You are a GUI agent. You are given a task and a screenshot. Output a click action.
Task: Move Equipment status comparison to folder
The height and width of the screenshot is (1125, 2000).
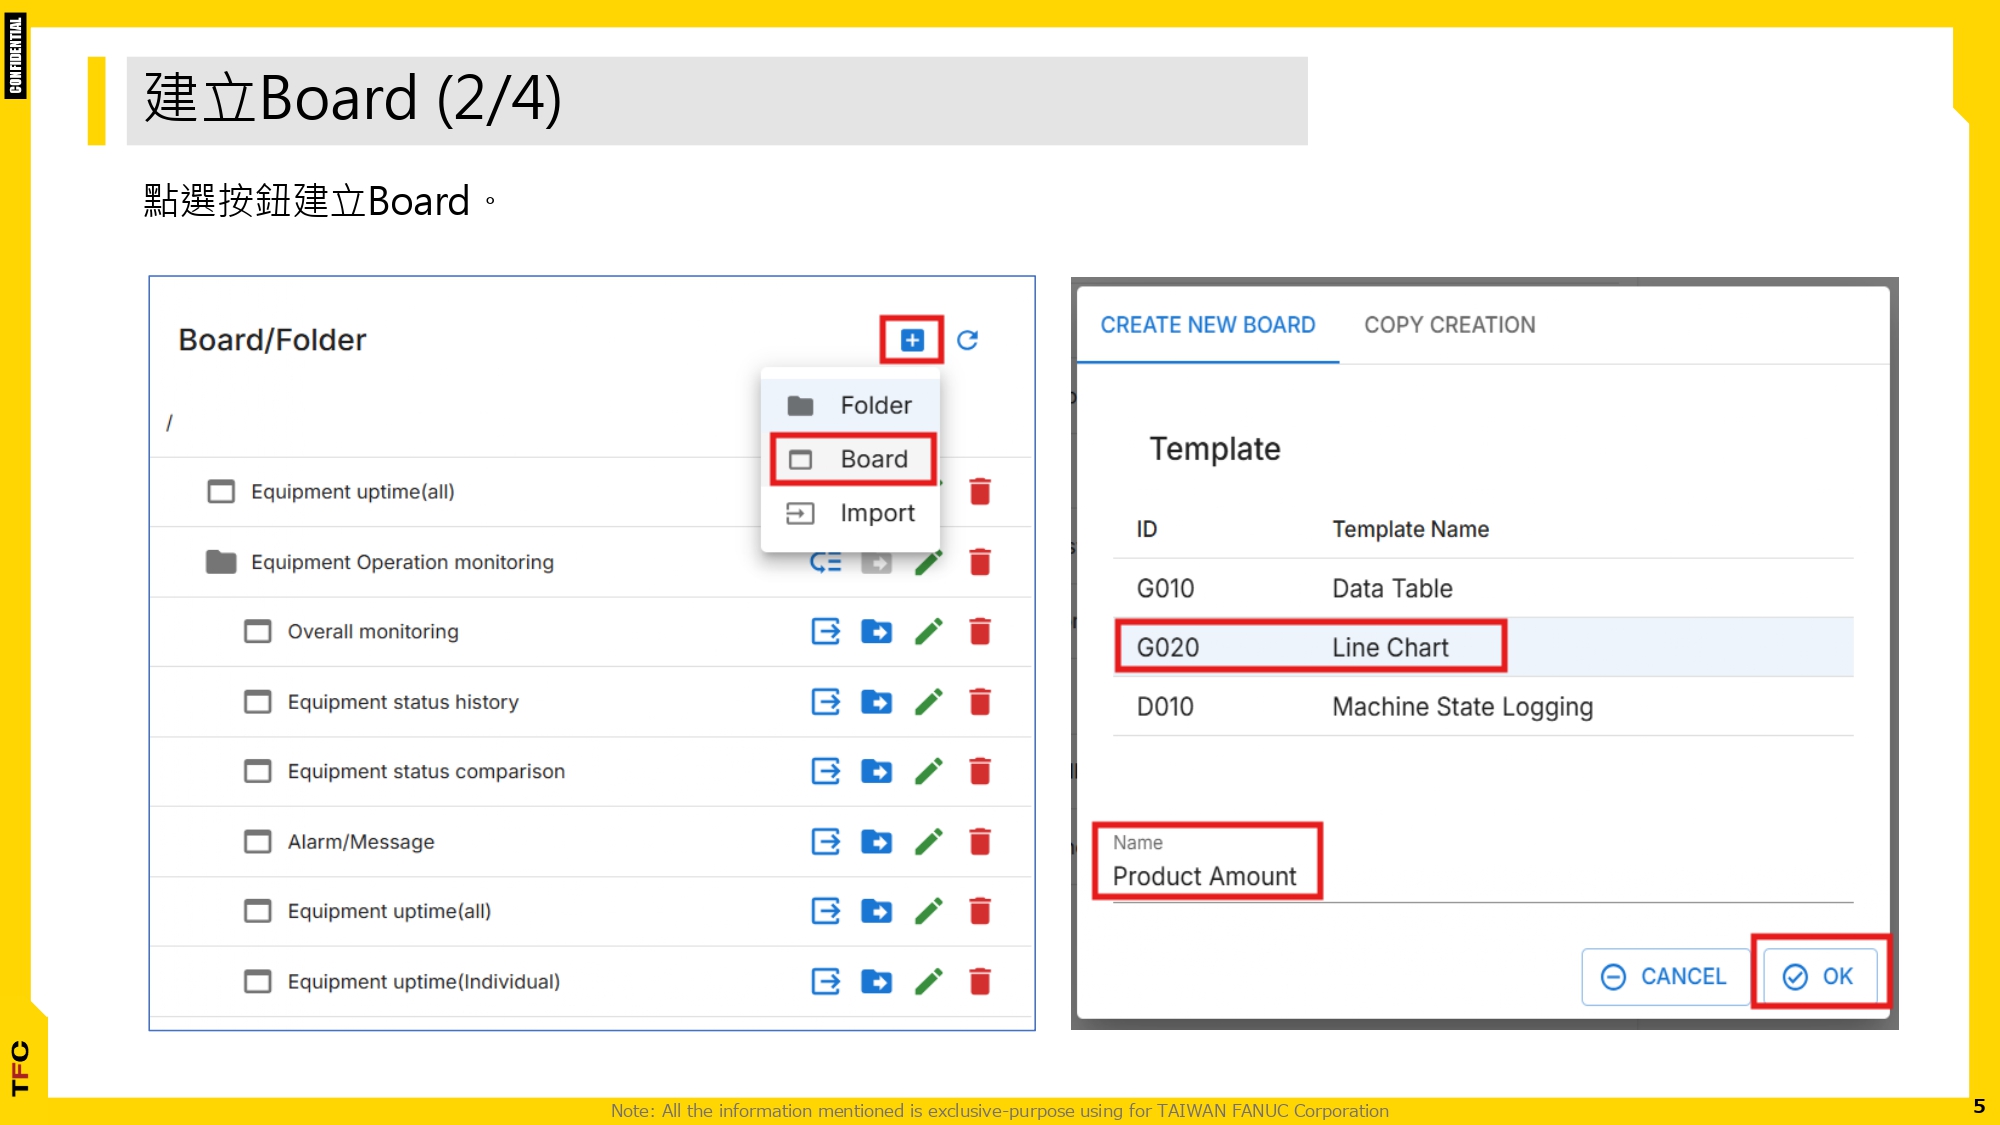tap(876, 772)
